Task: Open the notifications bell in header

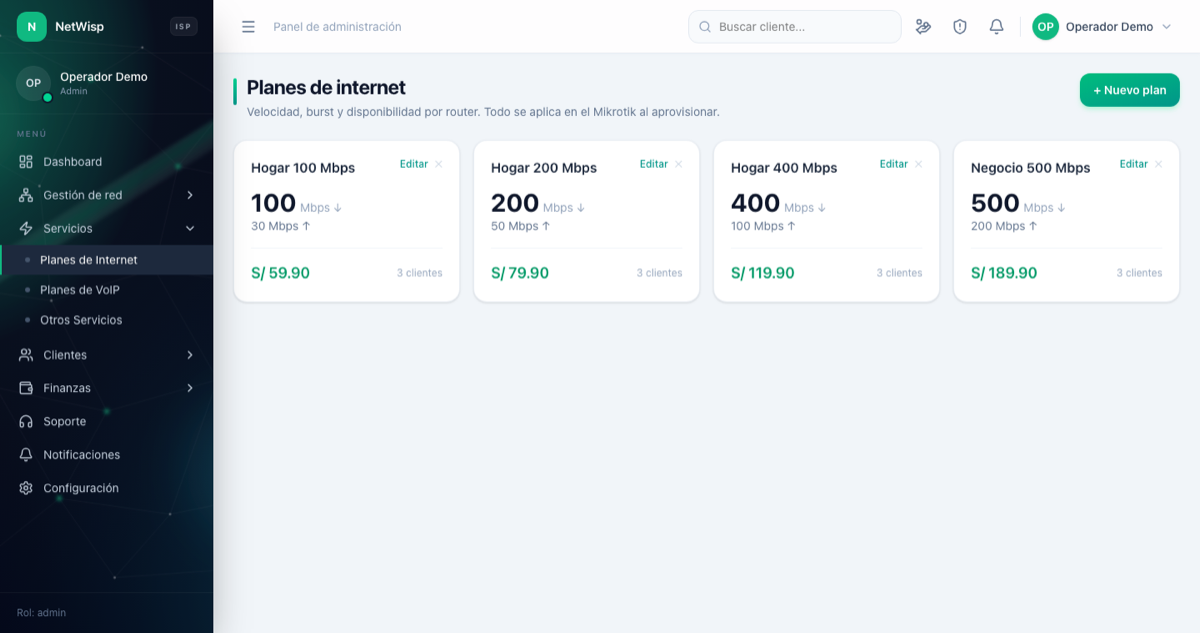Action: pyautogui.click(x=996, y=27)
